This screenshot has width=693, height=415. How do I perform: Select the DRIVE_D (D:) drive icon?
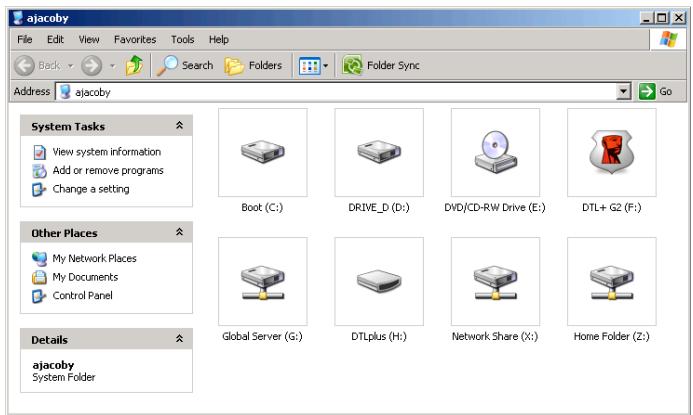(x=379, y=152)
